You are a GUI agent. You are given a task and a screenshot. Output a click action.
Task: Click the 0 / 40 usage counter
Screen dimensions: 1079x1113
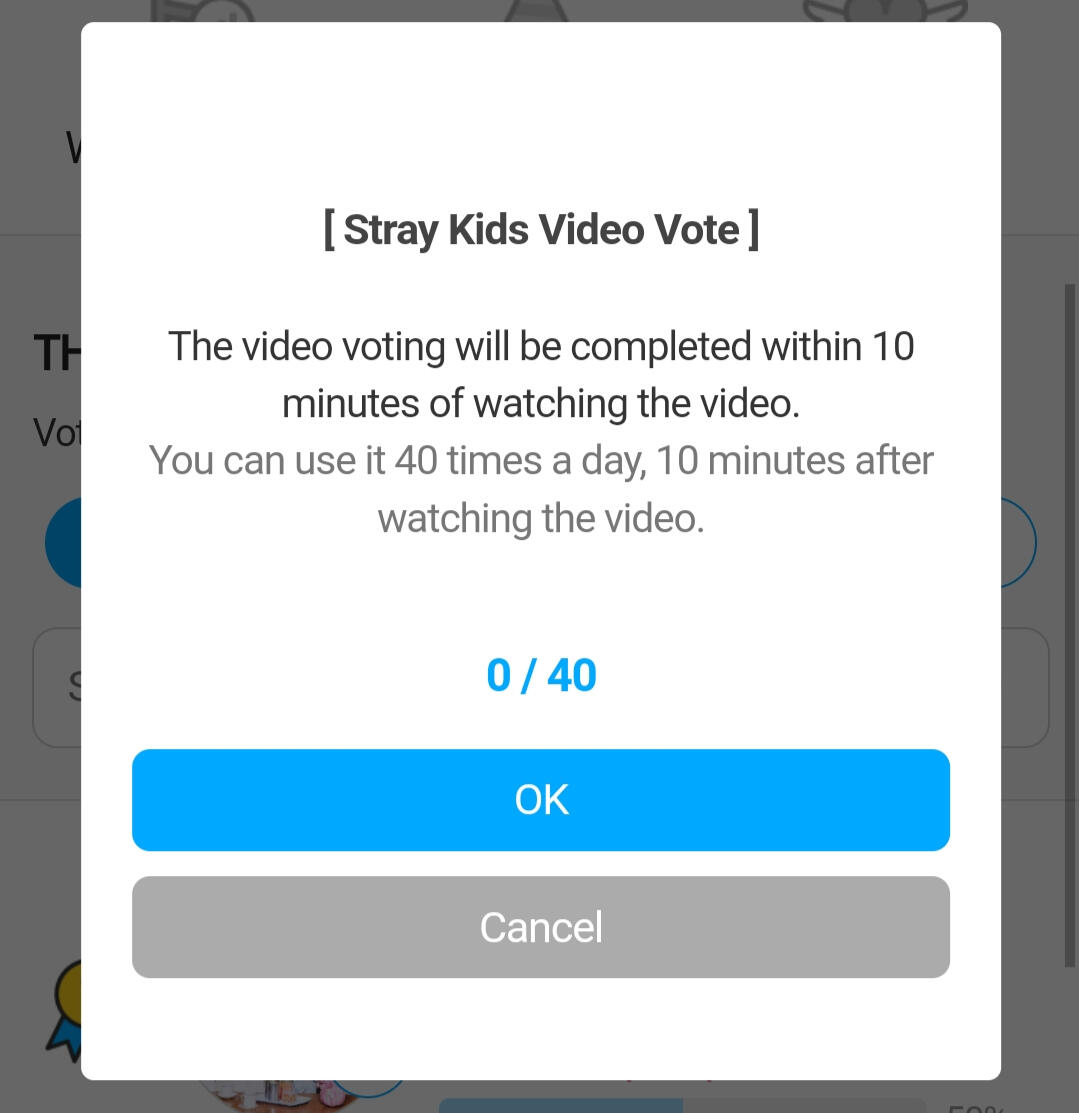point(541,675)
